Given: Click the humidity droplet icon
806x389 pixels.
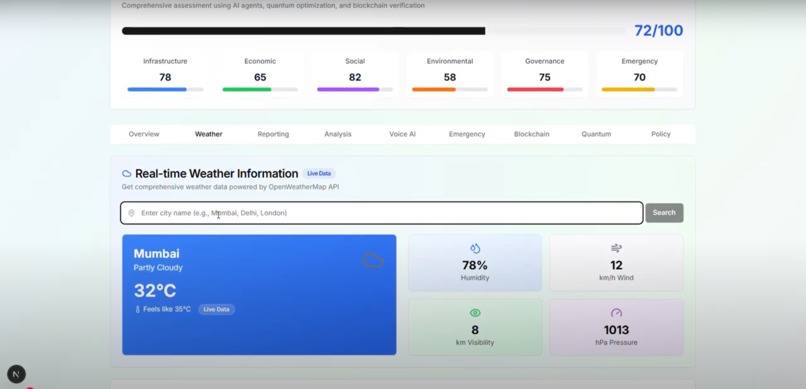Looking at the screenshot, I should coord(475,249).
